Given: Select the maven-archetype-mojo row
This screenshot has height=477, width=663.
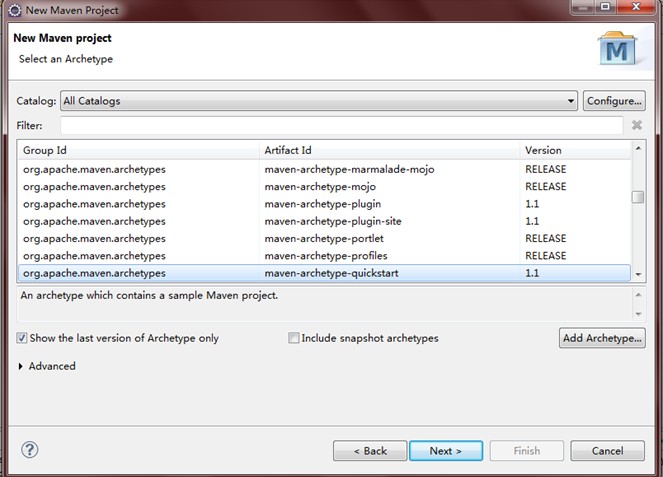Looking at the screenshot, I should pos(324,186).
